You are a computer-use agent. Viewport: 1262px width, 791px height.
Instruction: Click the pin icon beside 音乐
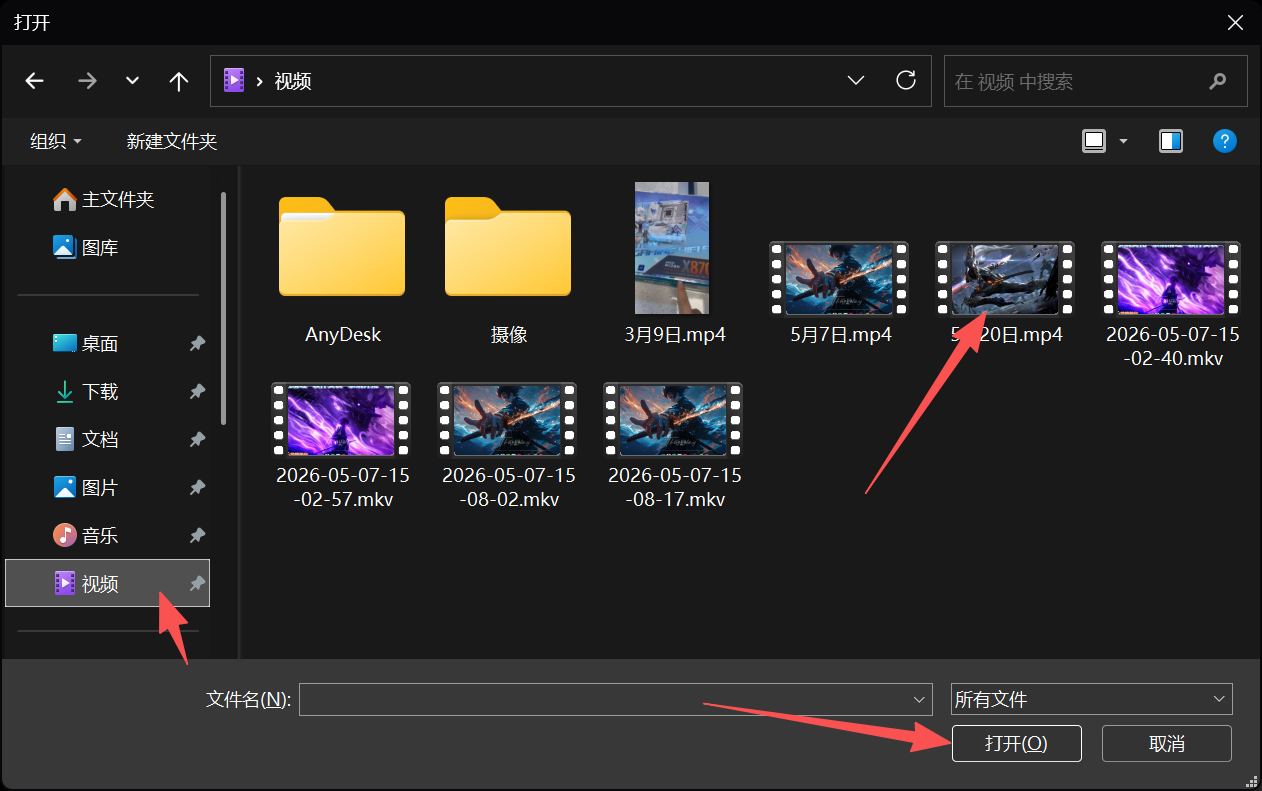point(197,536)
